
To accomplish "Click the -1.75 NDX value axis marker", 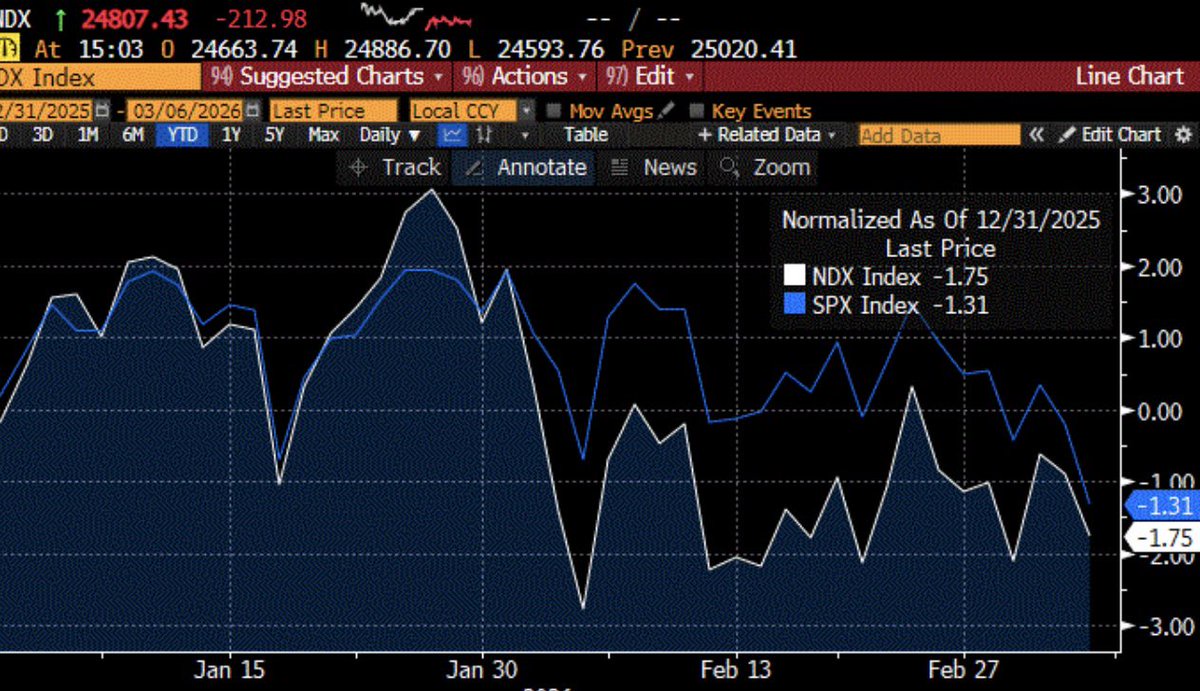I will (x=1160, y=538).
